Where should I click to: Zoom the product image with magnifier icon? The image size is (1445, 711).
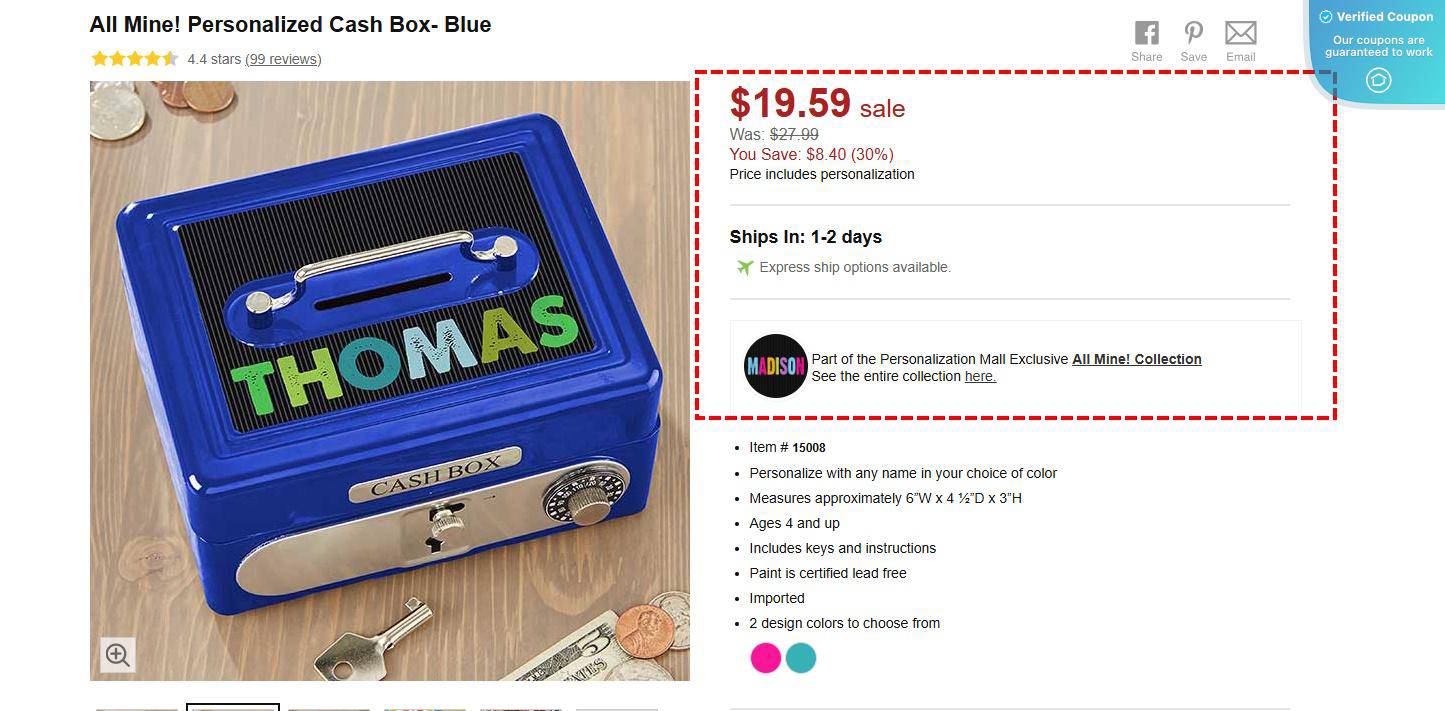[x=117, y=655]
